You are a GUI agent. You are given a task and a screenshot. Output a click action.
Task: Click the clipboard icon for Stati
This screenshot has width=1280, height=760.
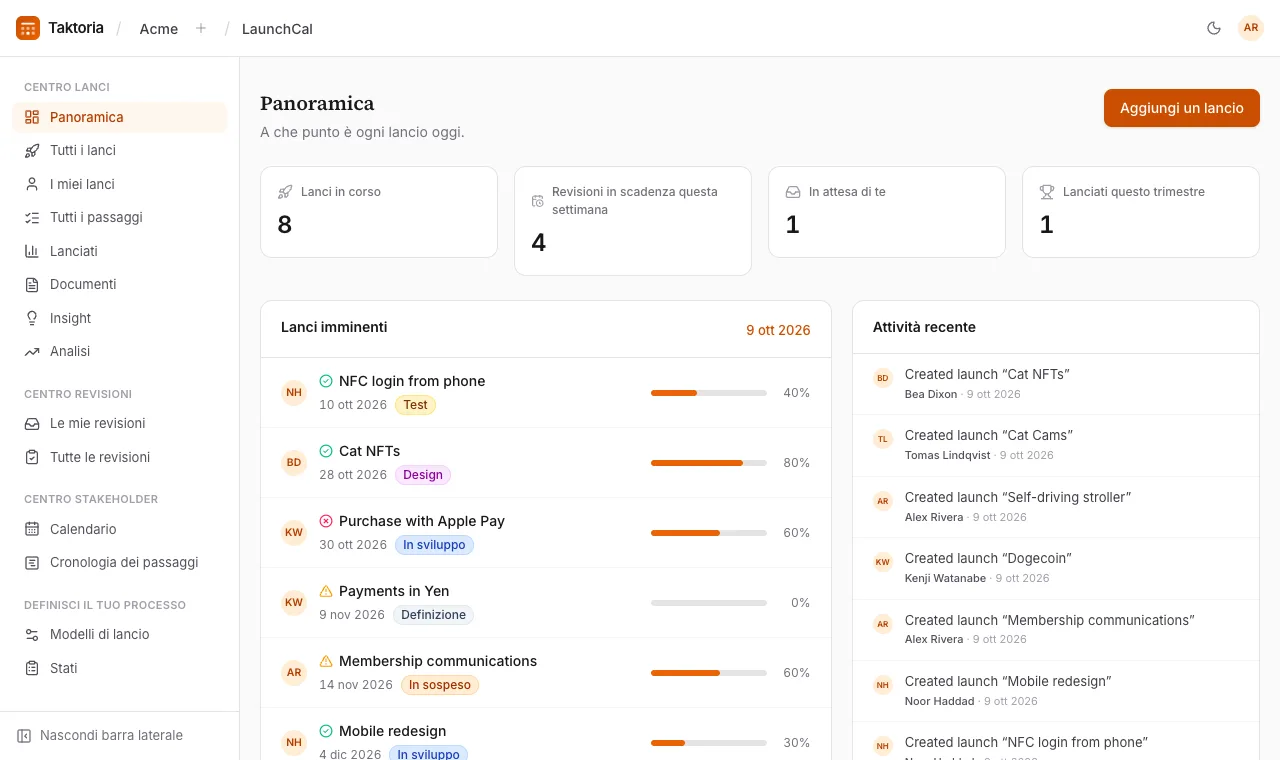click(x=32, y=668)
